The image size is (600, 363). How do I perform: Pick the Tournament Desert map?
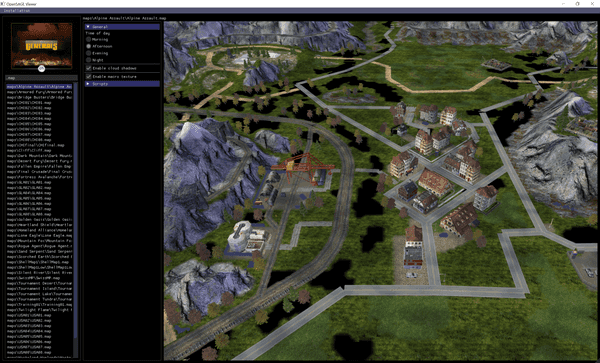tap(39, 283)
